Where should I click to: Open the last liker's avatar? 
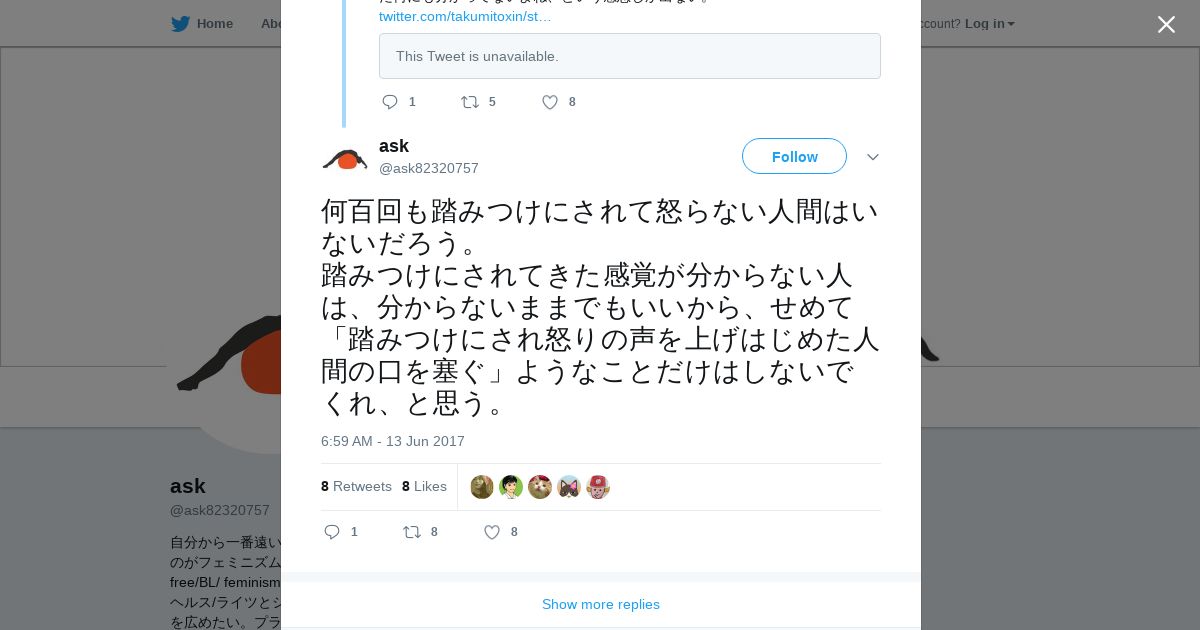tap(598, 487)
